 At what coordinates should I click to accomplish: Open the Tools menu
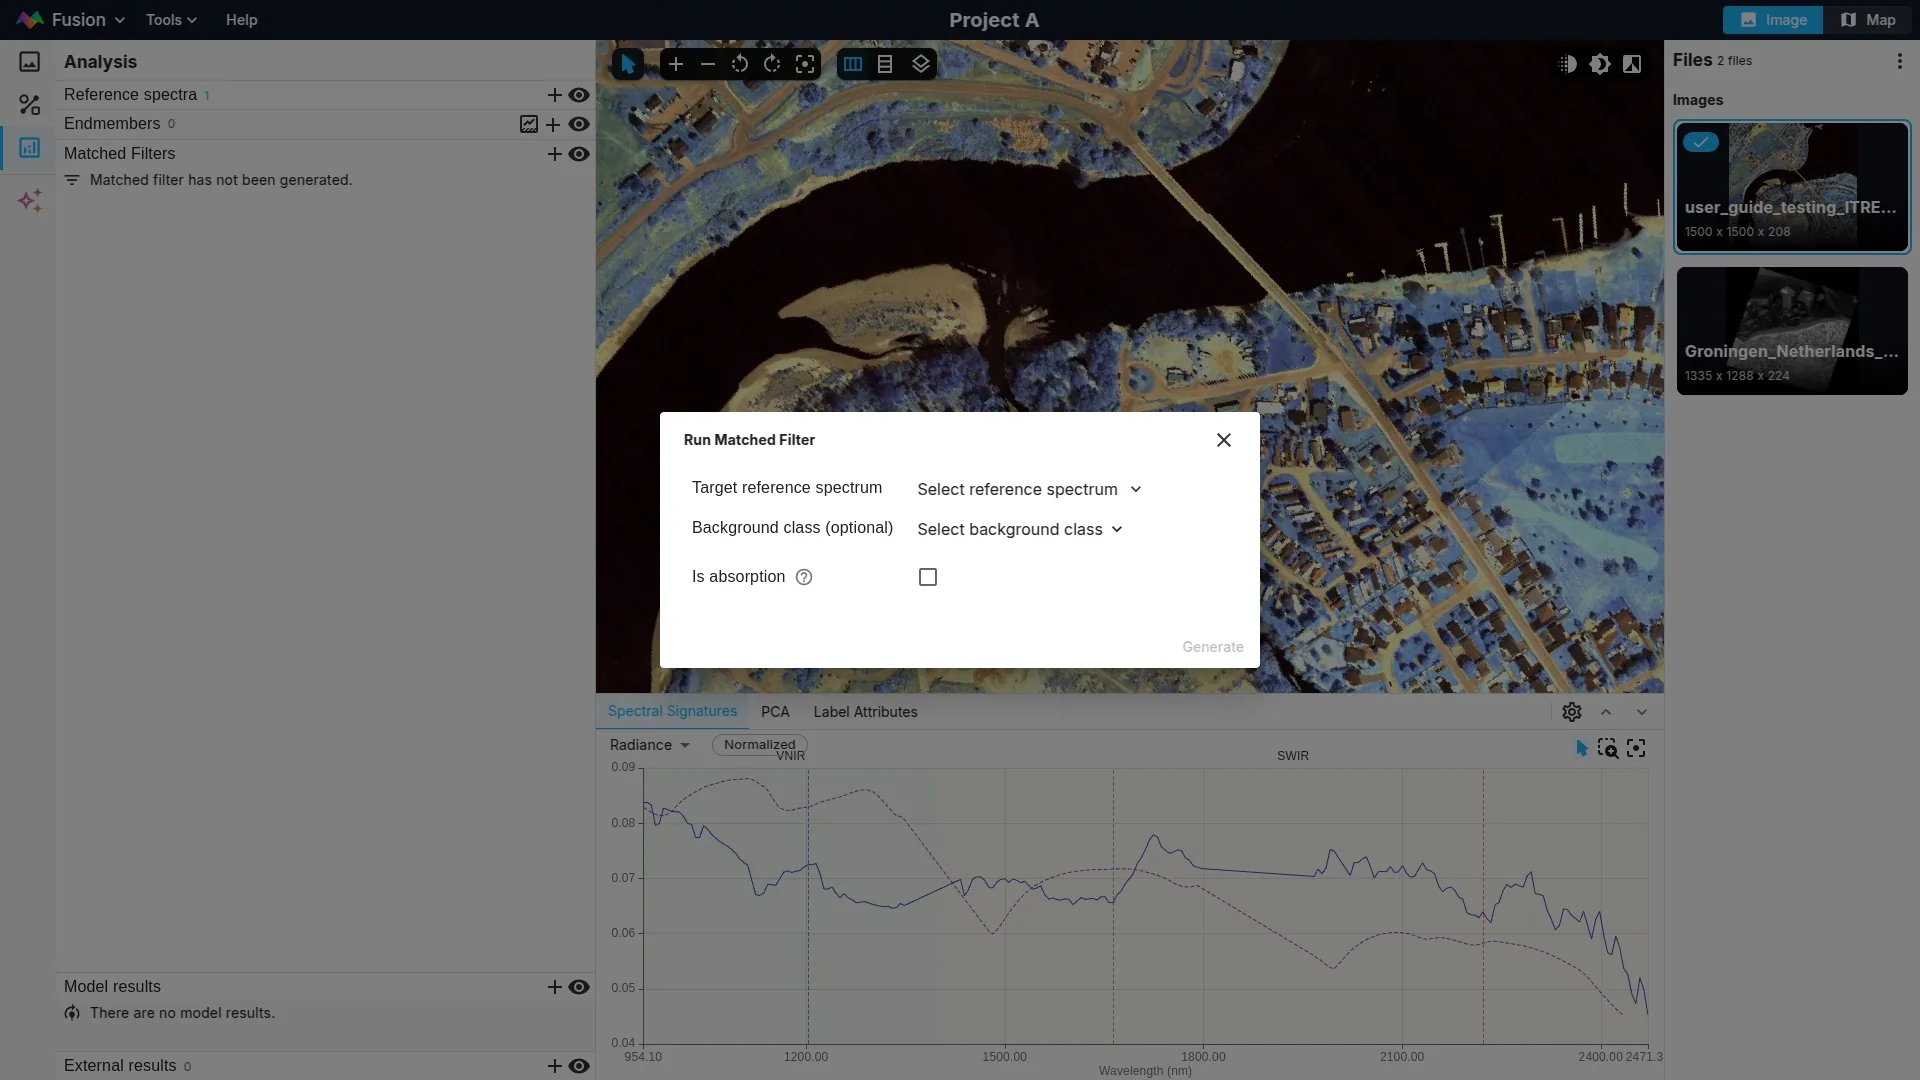click(x=171, y=20)
